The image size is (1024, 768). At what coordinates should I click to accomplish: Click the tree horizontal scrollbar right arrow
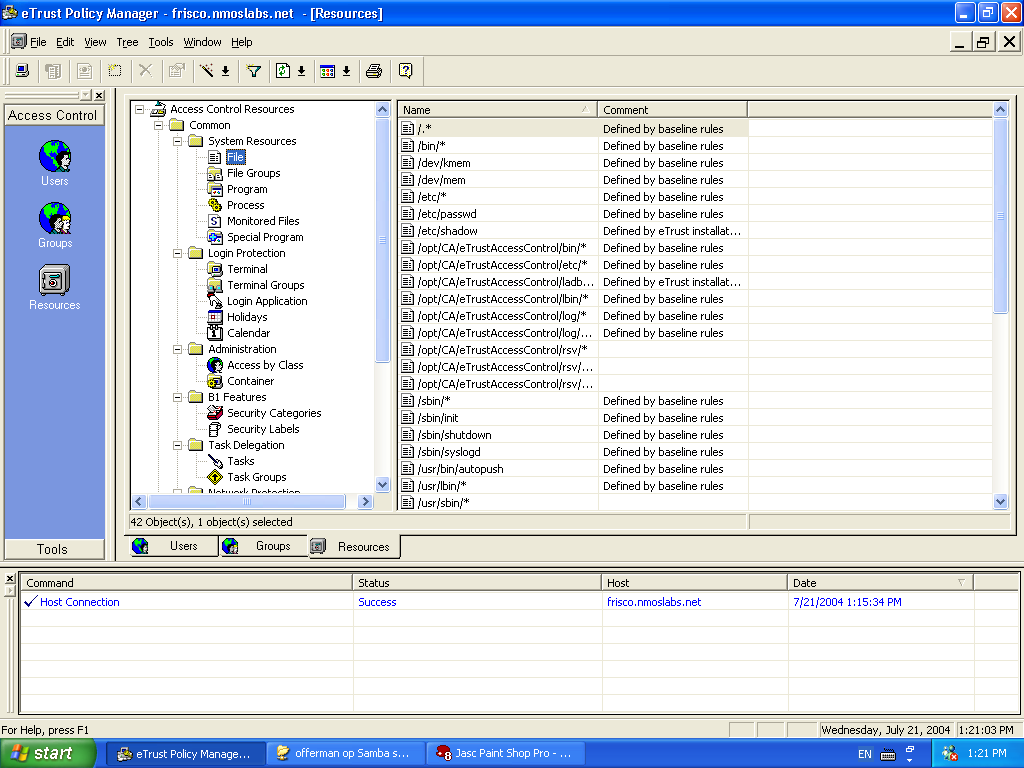(366, 502)
